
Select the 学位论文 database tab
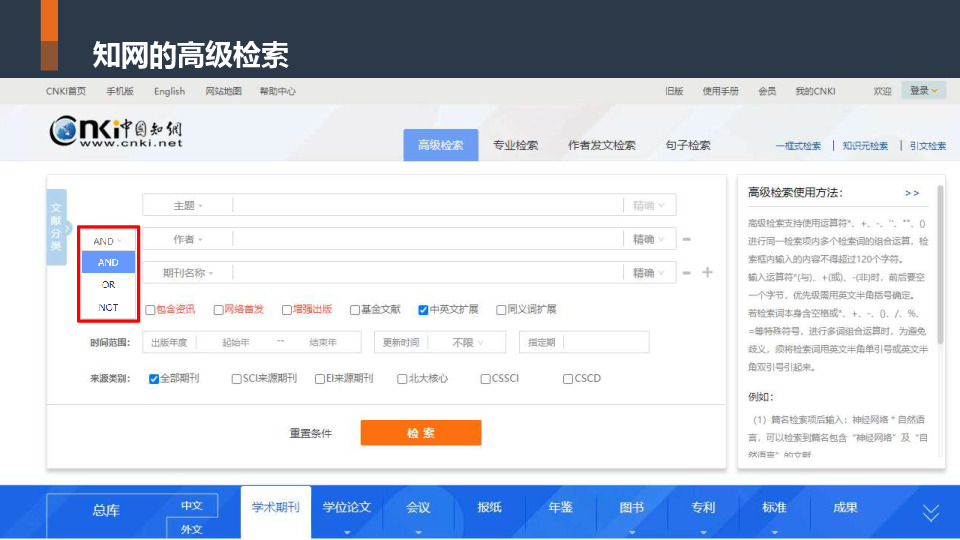pyautogui.click(x=347, y=508)
